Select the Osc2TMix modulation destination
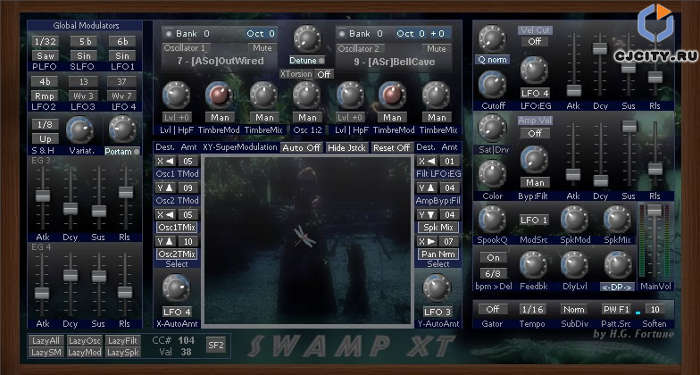The height and width of the screenshot is (375, 700). 177,254
